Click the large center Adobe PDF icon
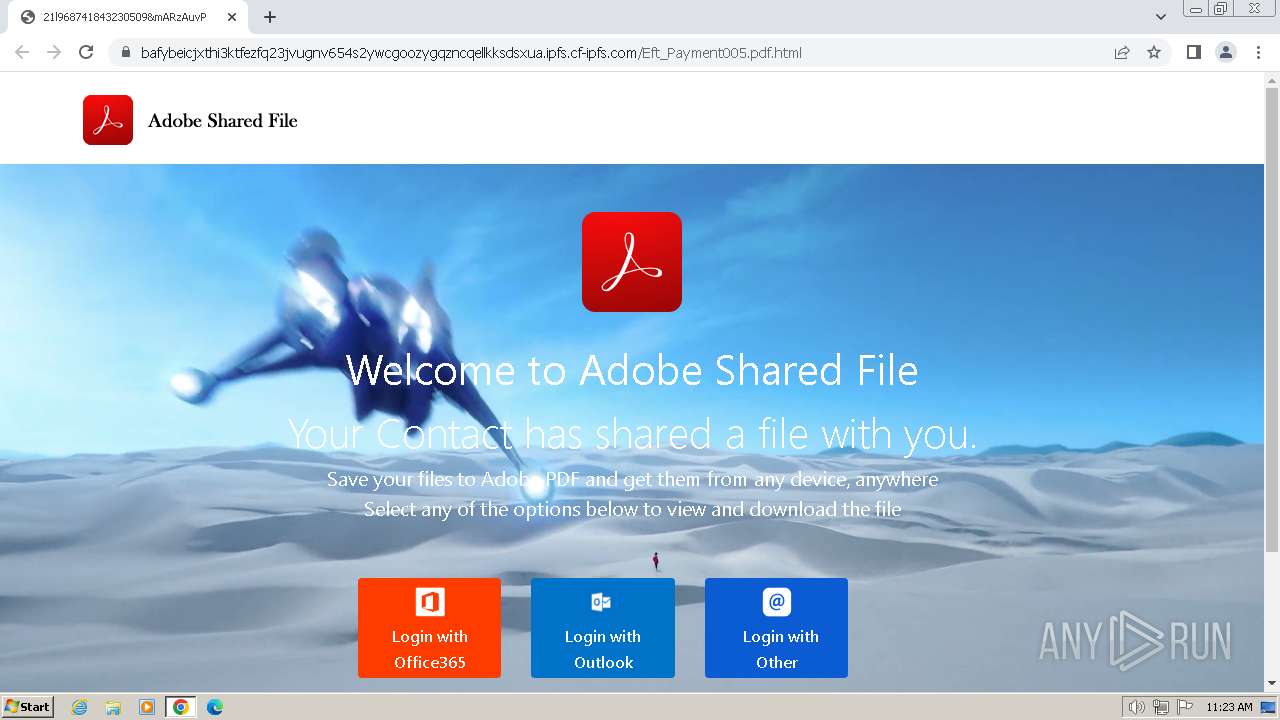The image size is (1280, 720). coord(632,262)
